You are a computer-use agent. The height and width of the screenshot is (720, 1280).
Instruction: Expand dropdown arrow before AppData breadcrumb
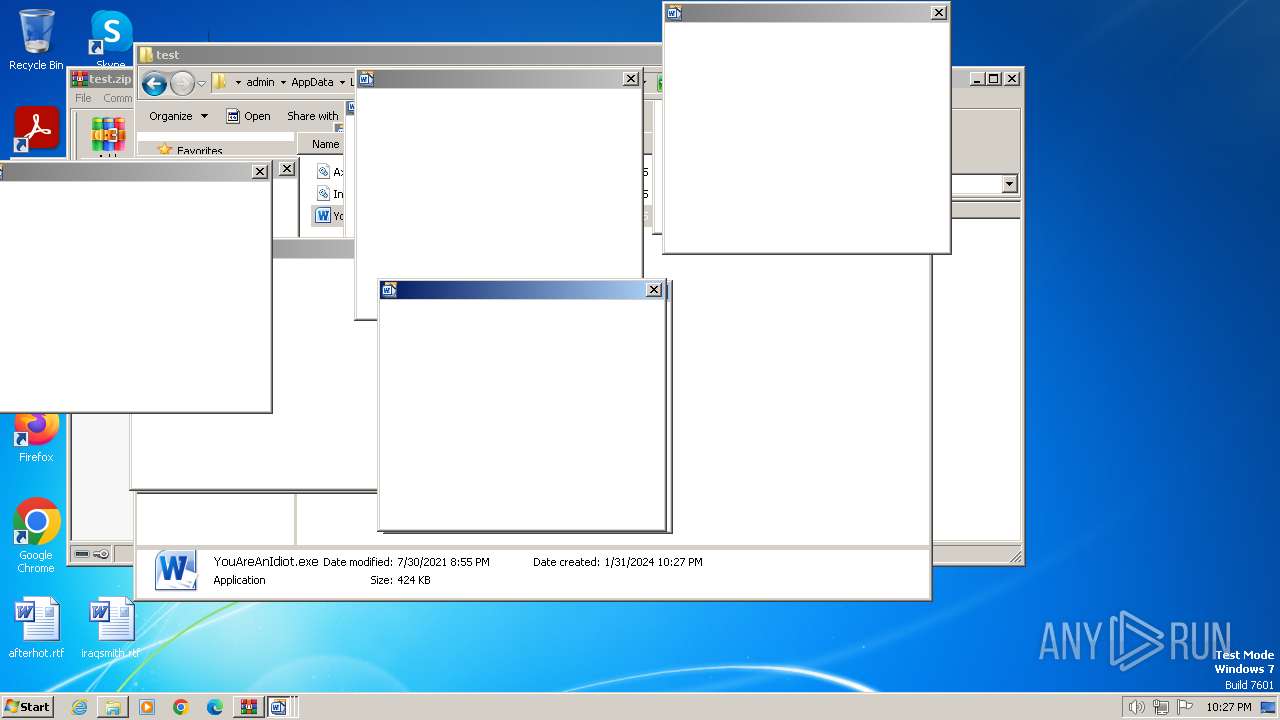(283, 82)
